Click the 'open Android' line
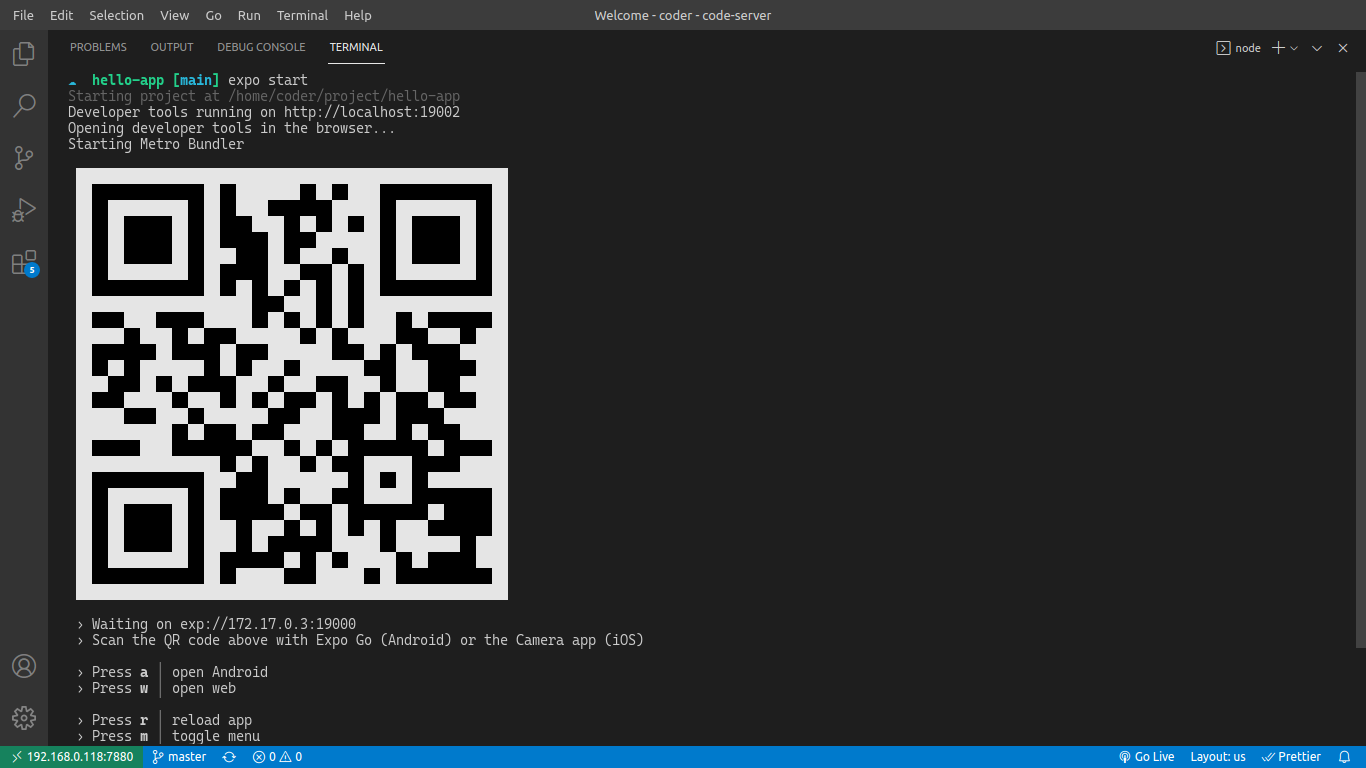 click(x=220, y=672)
